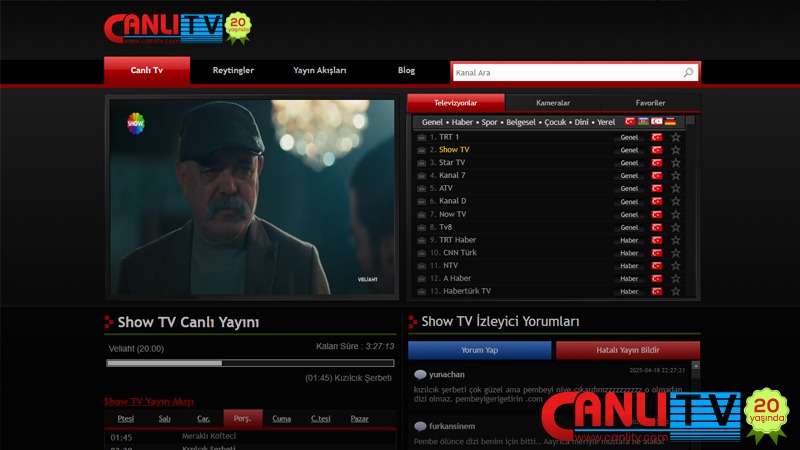800x450 pixels.
Task: Open the Canlı Tv navigation tab
Action: (x=147, y=70)
